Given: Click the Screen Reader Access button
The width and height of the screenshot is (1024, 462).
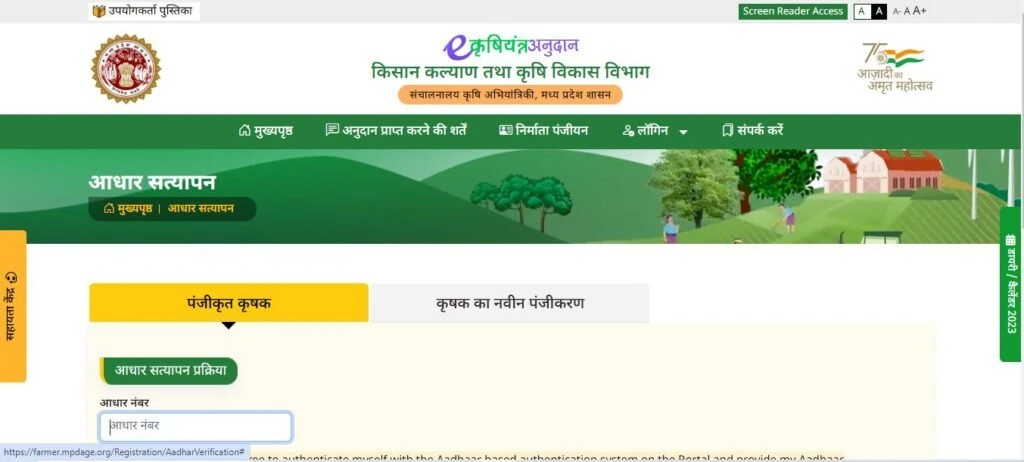Looking at the screenshot, I should 793,11.
